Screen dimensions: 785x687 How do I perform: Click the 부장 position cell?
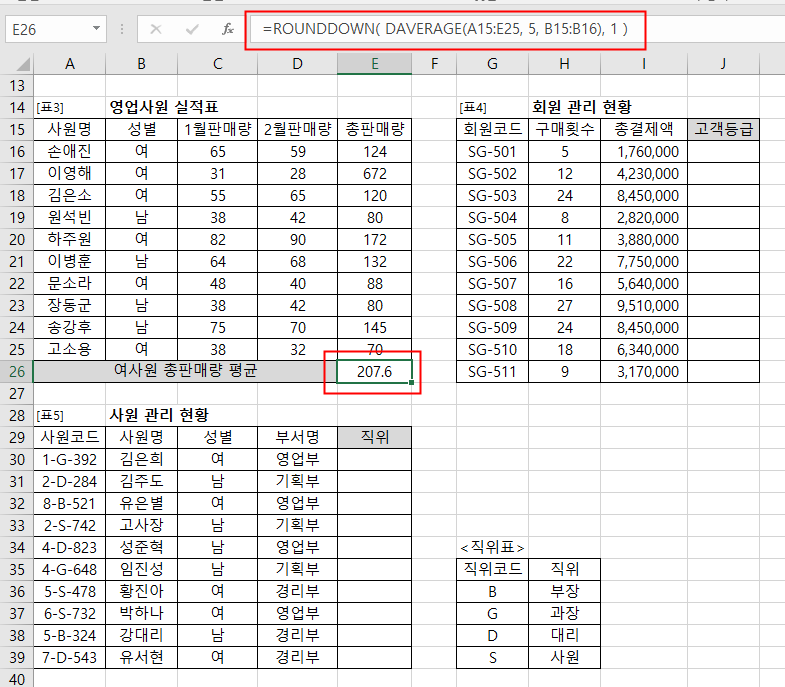565,591
